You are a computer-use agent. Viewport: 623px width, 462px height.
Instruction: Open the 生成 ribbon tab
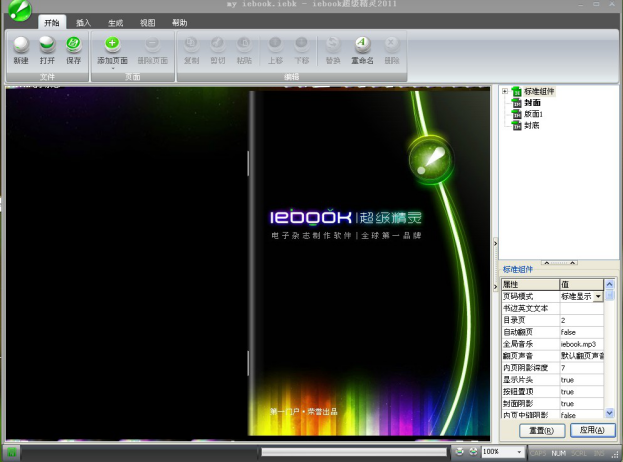click(115, 21)
